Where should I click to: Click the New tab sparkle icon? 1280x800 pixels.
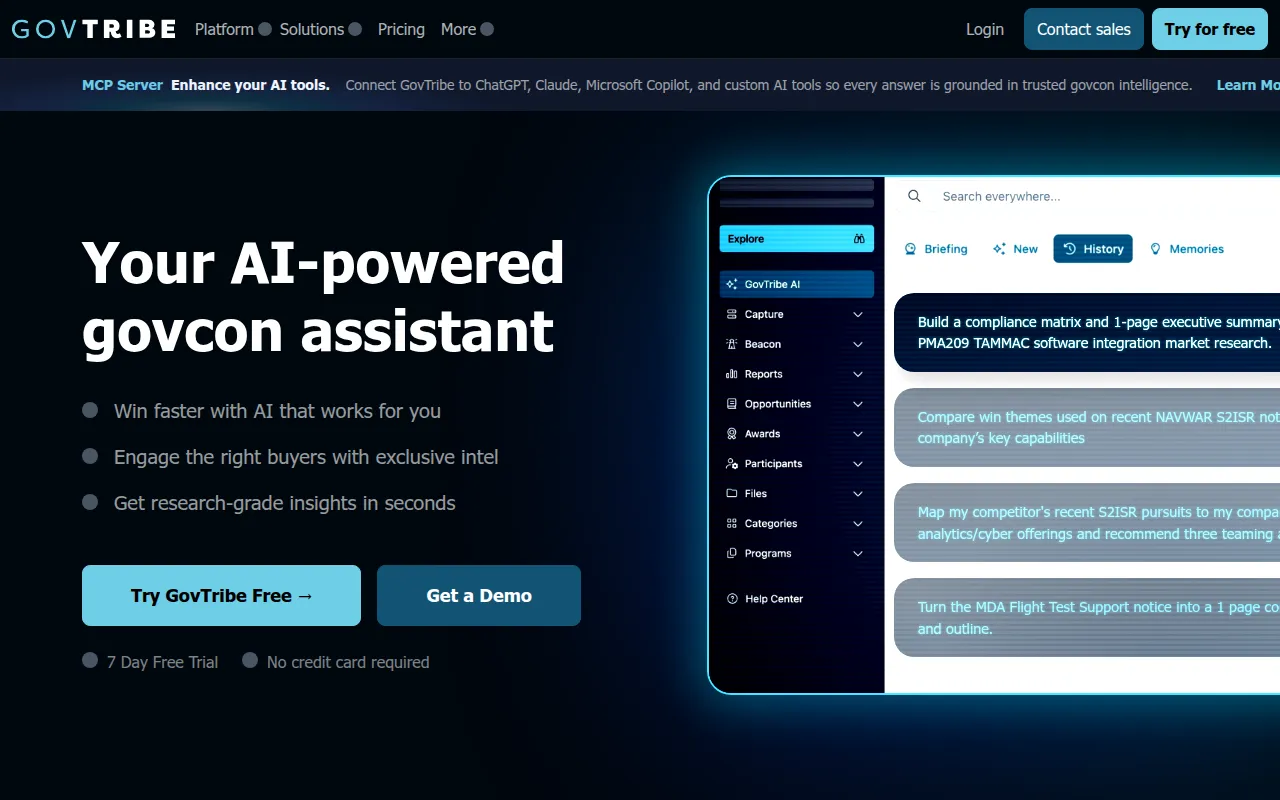pos(999,249)
